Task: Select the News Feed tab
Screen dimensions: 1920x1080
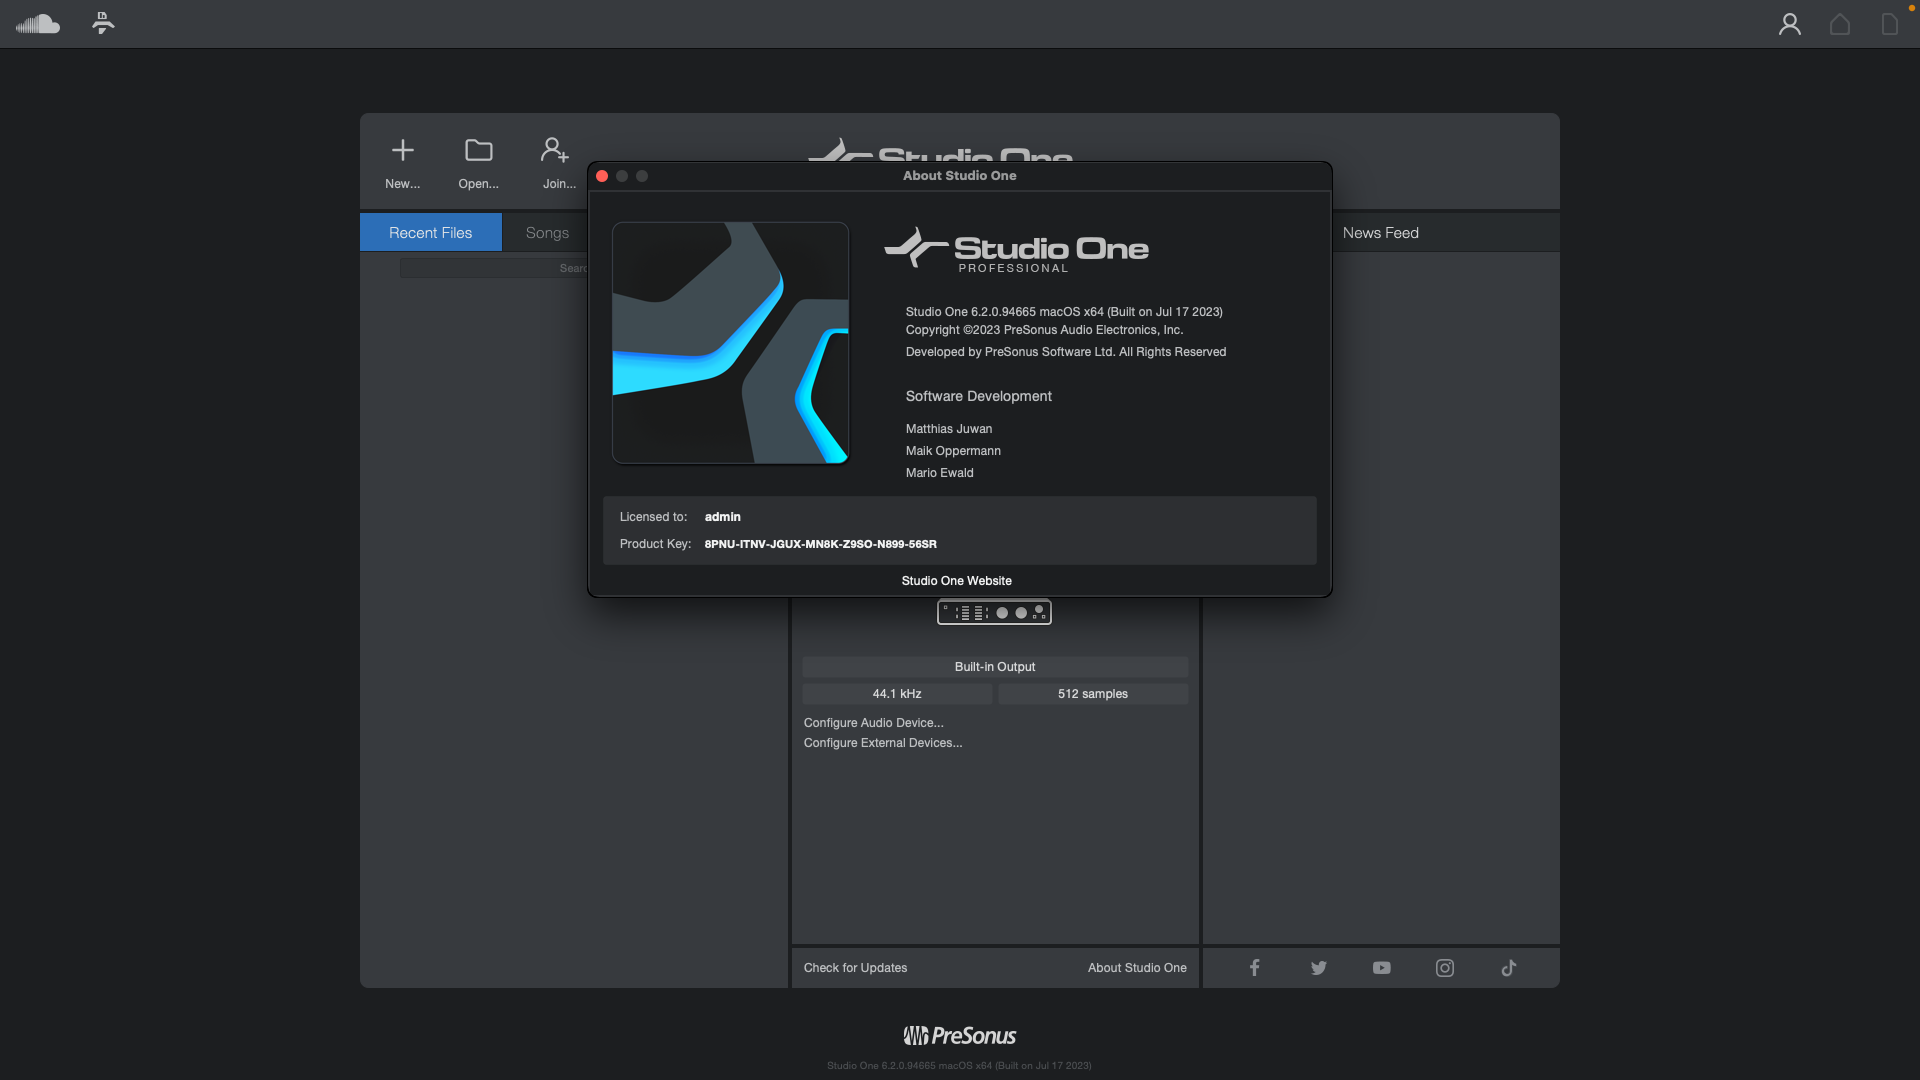Action: 1380,232
